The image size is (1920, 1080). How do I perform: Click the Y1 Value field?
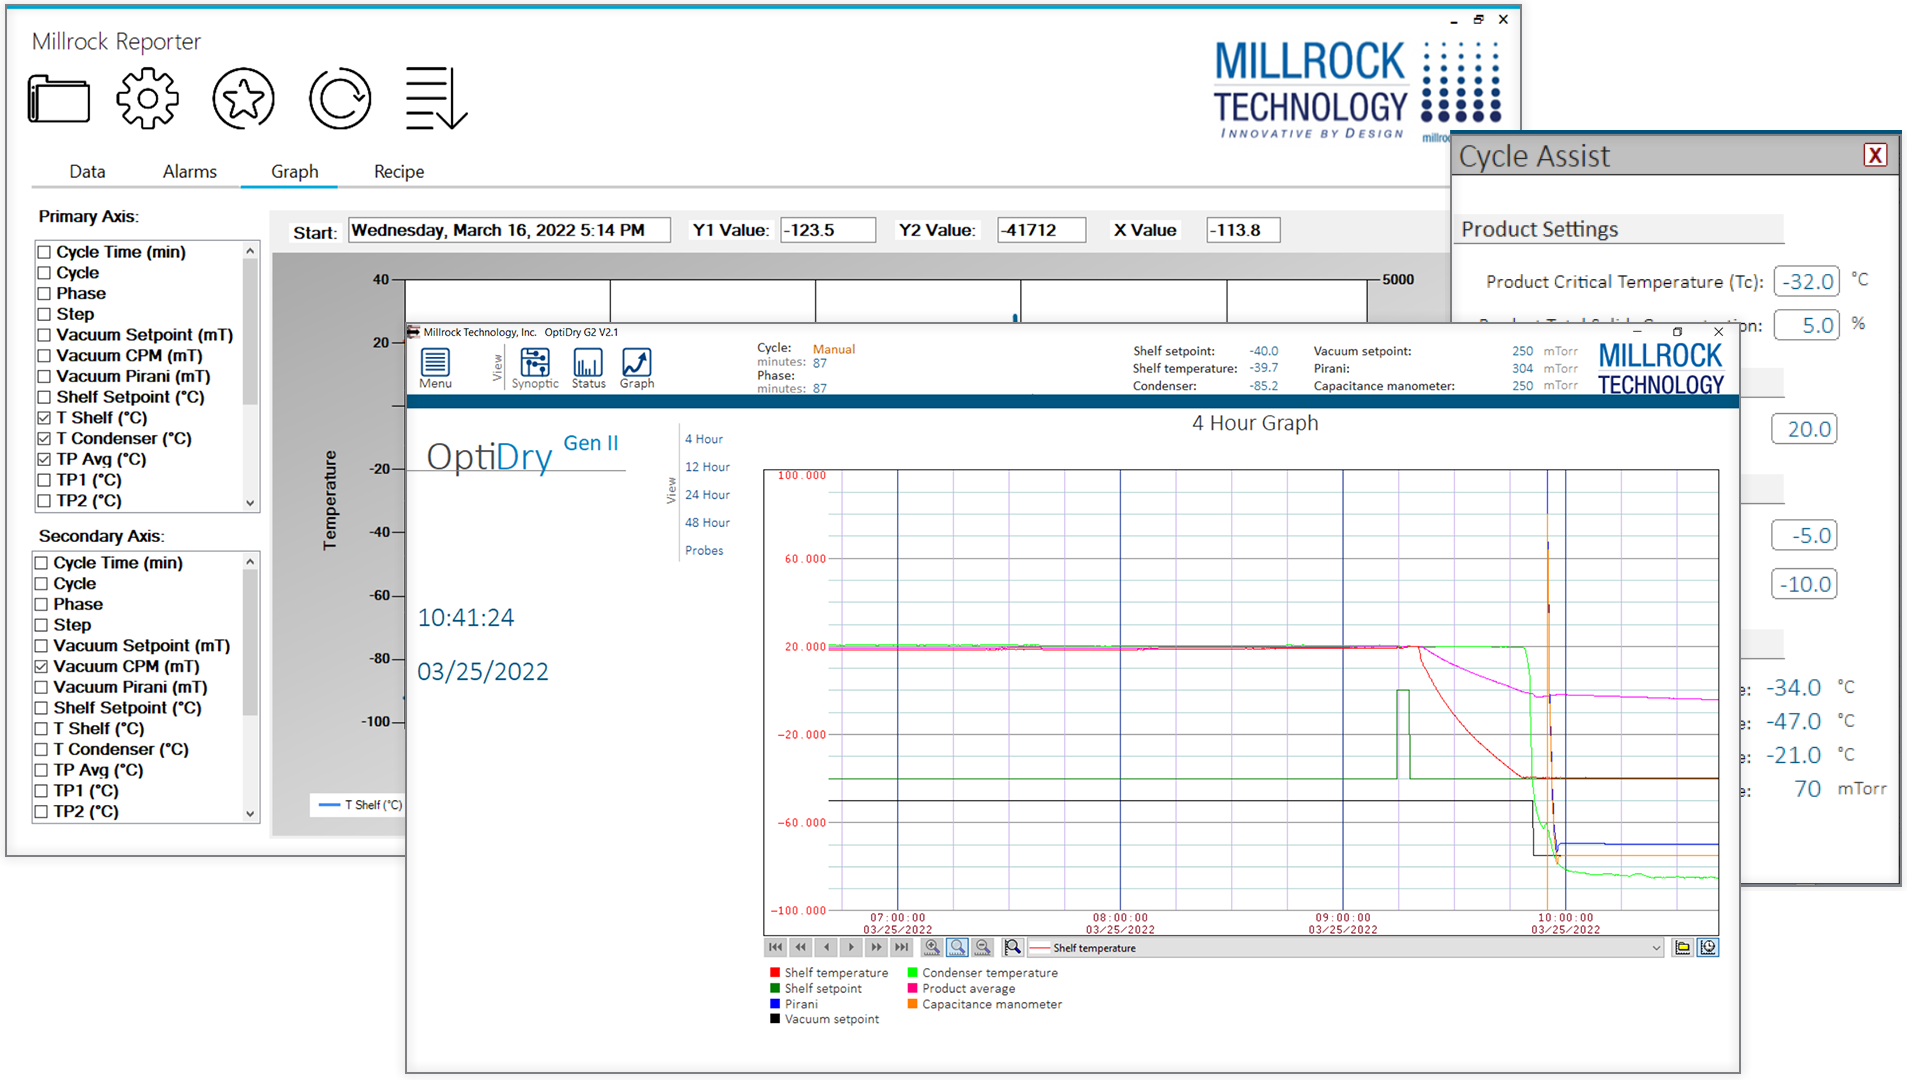coord(828,230)
